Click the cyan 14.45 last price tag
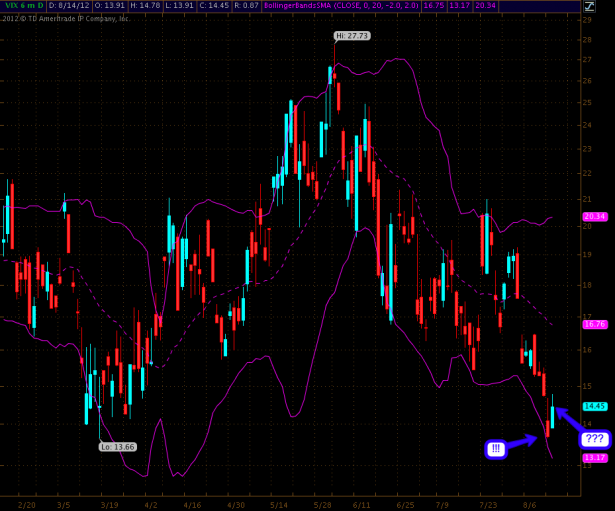615x511 pixels. click(x=595, y=406)
